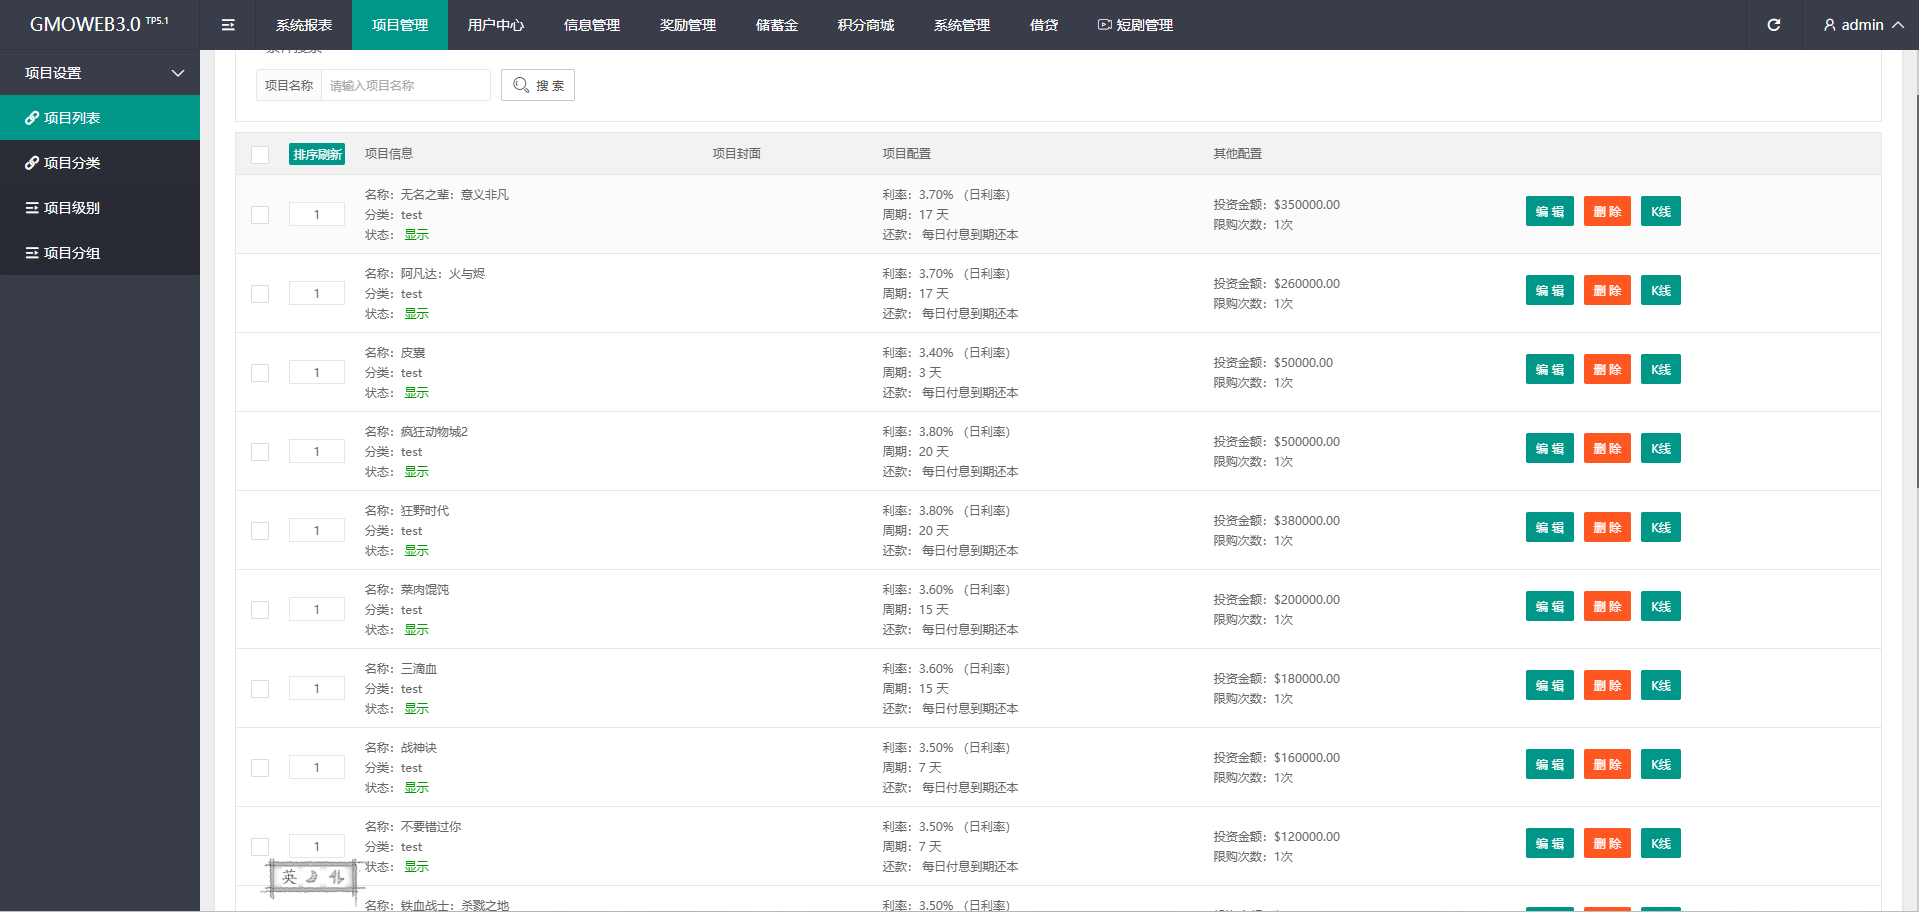Image resolution: width=1919 pixels, height=912 pixels.
Task: Switch to the 用户中心 tab
Action: (495, 25)
